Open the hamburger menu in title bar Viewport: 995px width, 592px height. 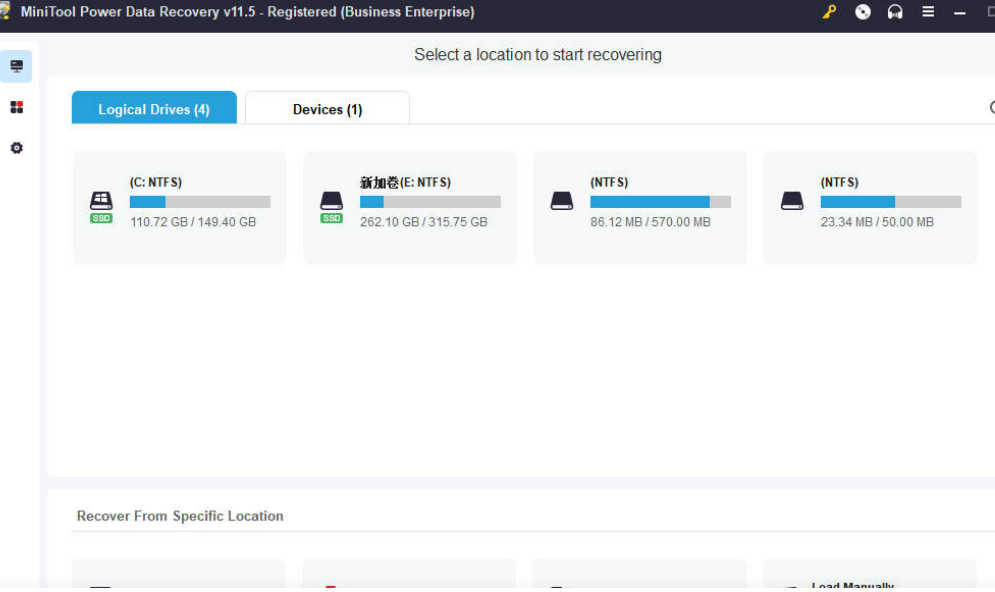pyautogui.click(x=928, y=12)
